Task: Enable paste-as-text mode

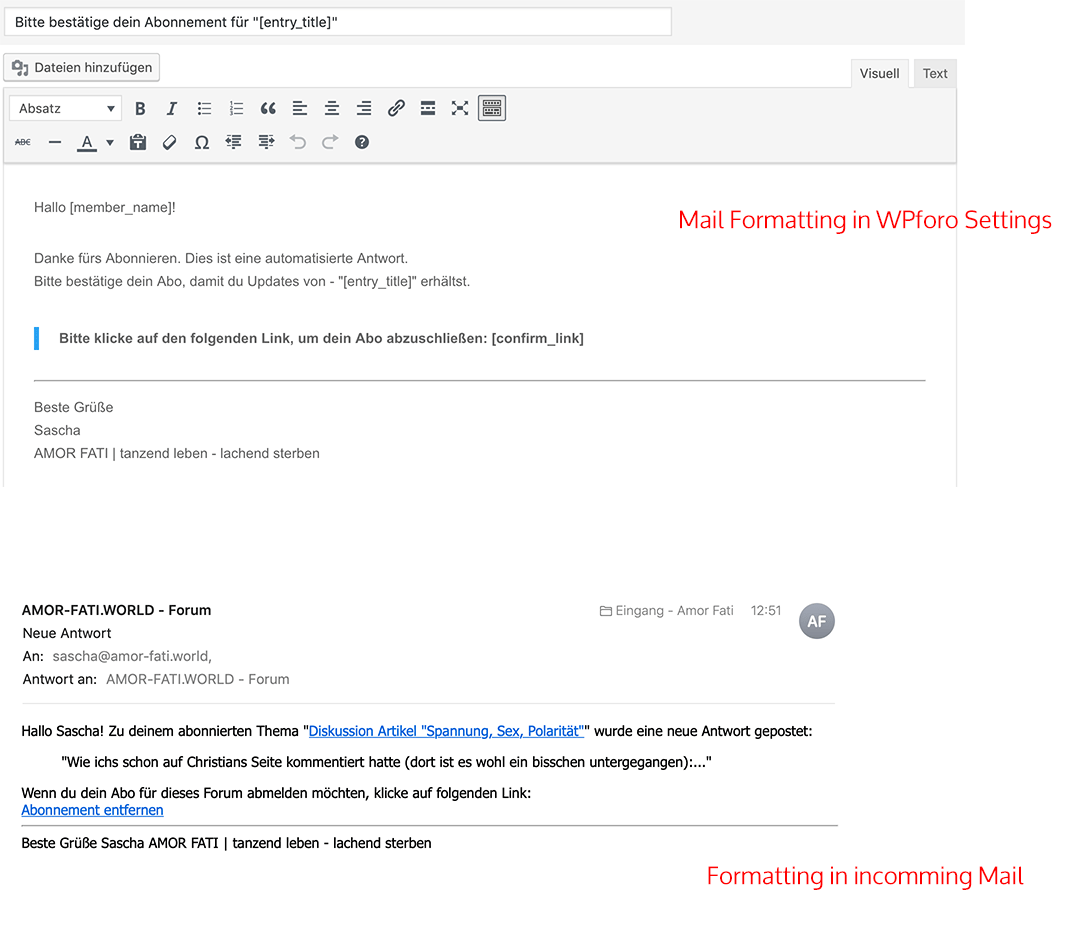Action: tap(137, 142)
